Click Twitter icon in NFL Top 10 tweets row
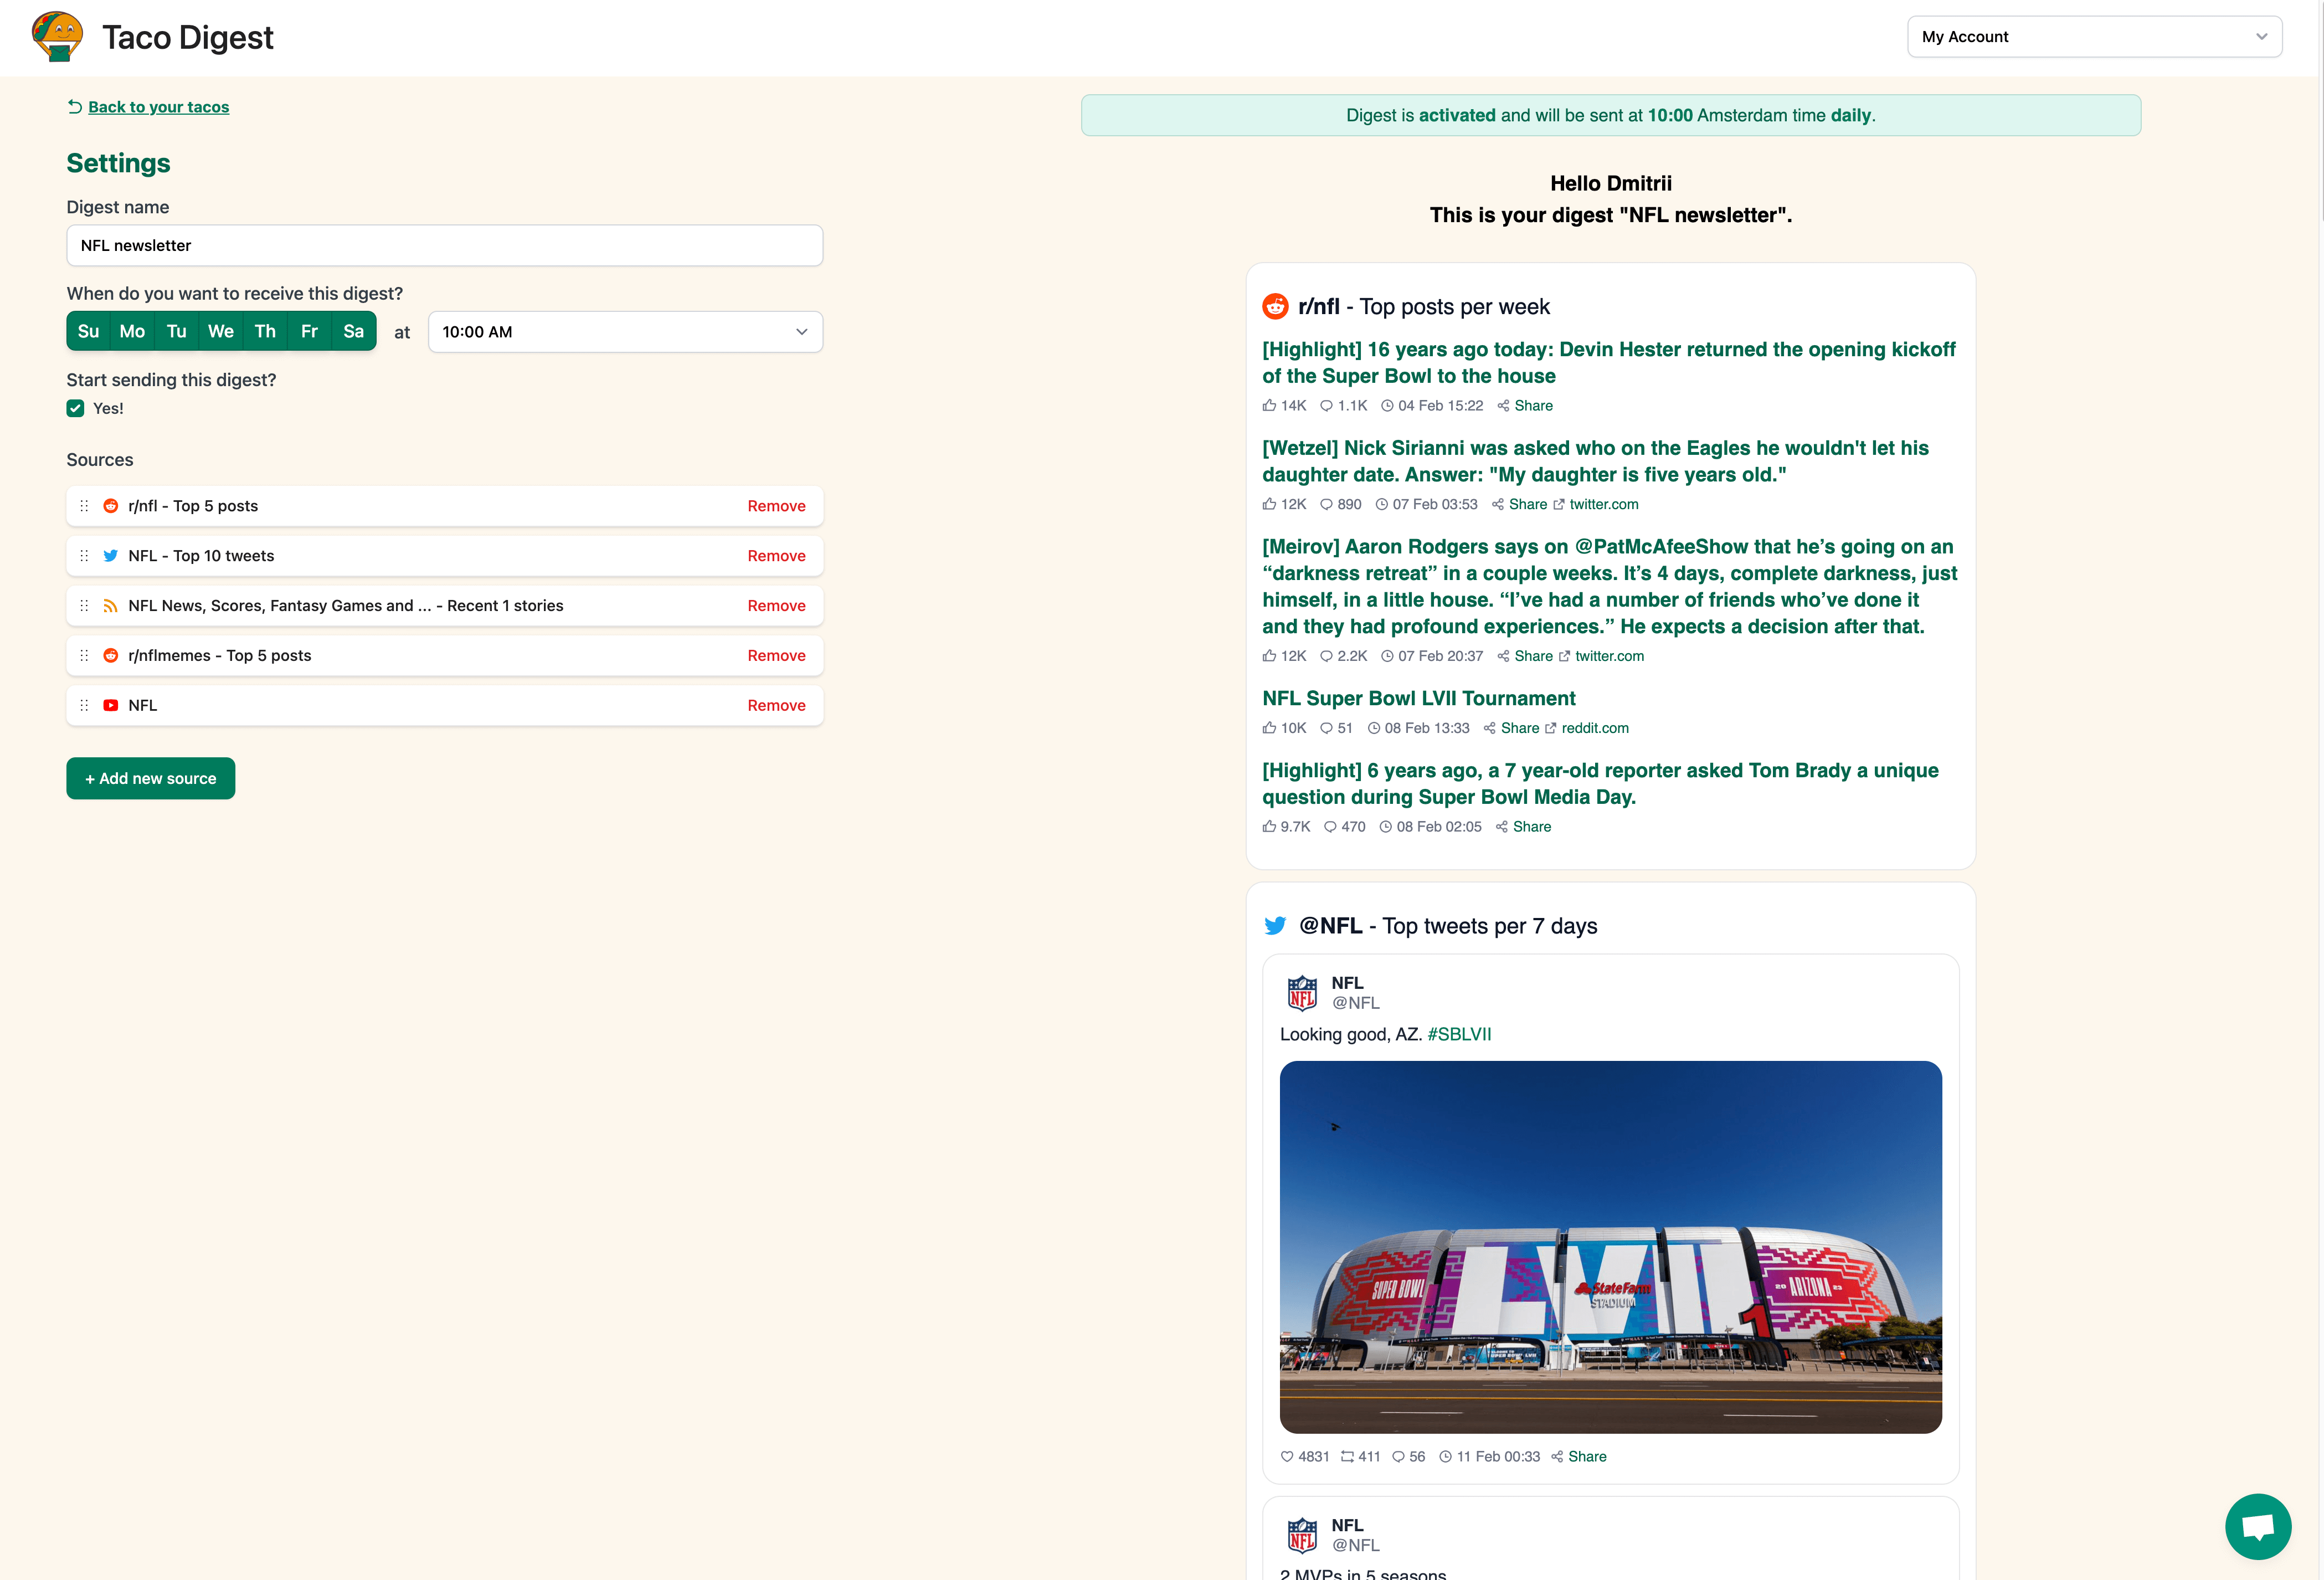This screenshot has width=2324, height=1580. point(111,556)
